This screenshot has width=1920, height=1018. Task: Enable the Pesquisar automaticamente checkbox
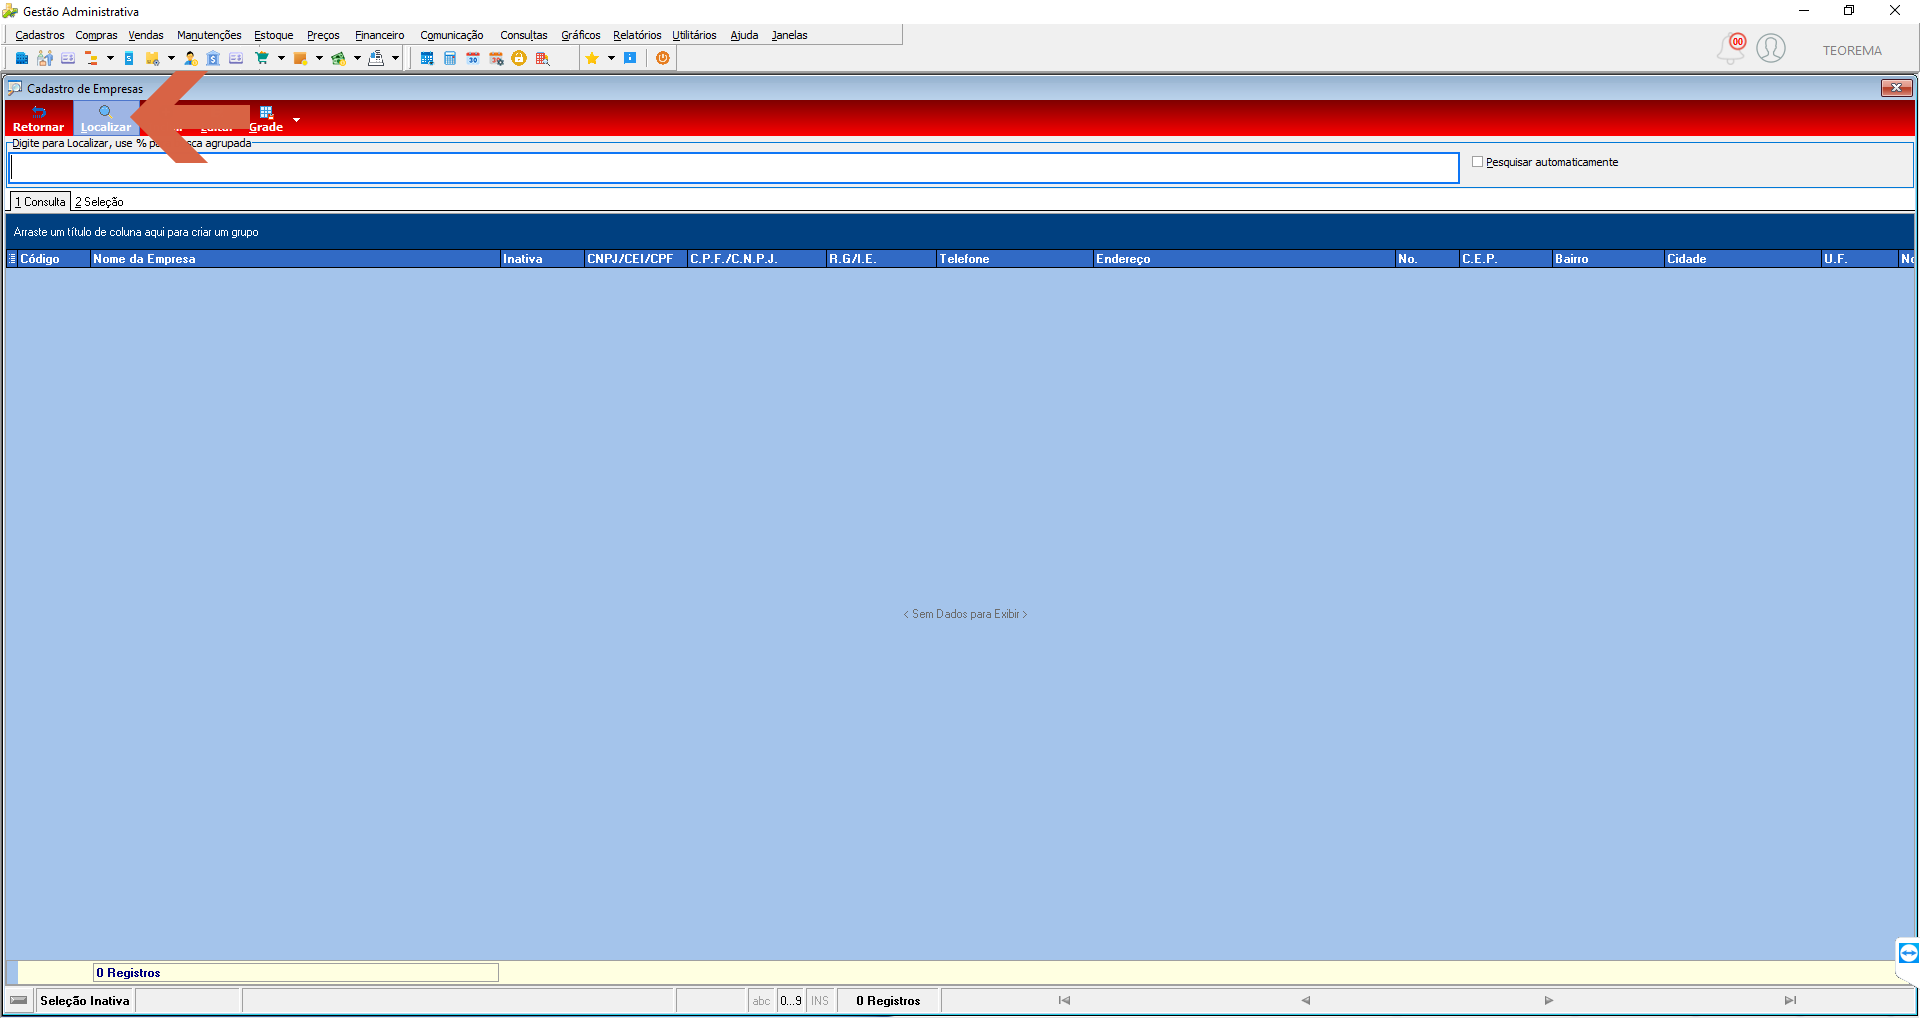point(1477,162)
